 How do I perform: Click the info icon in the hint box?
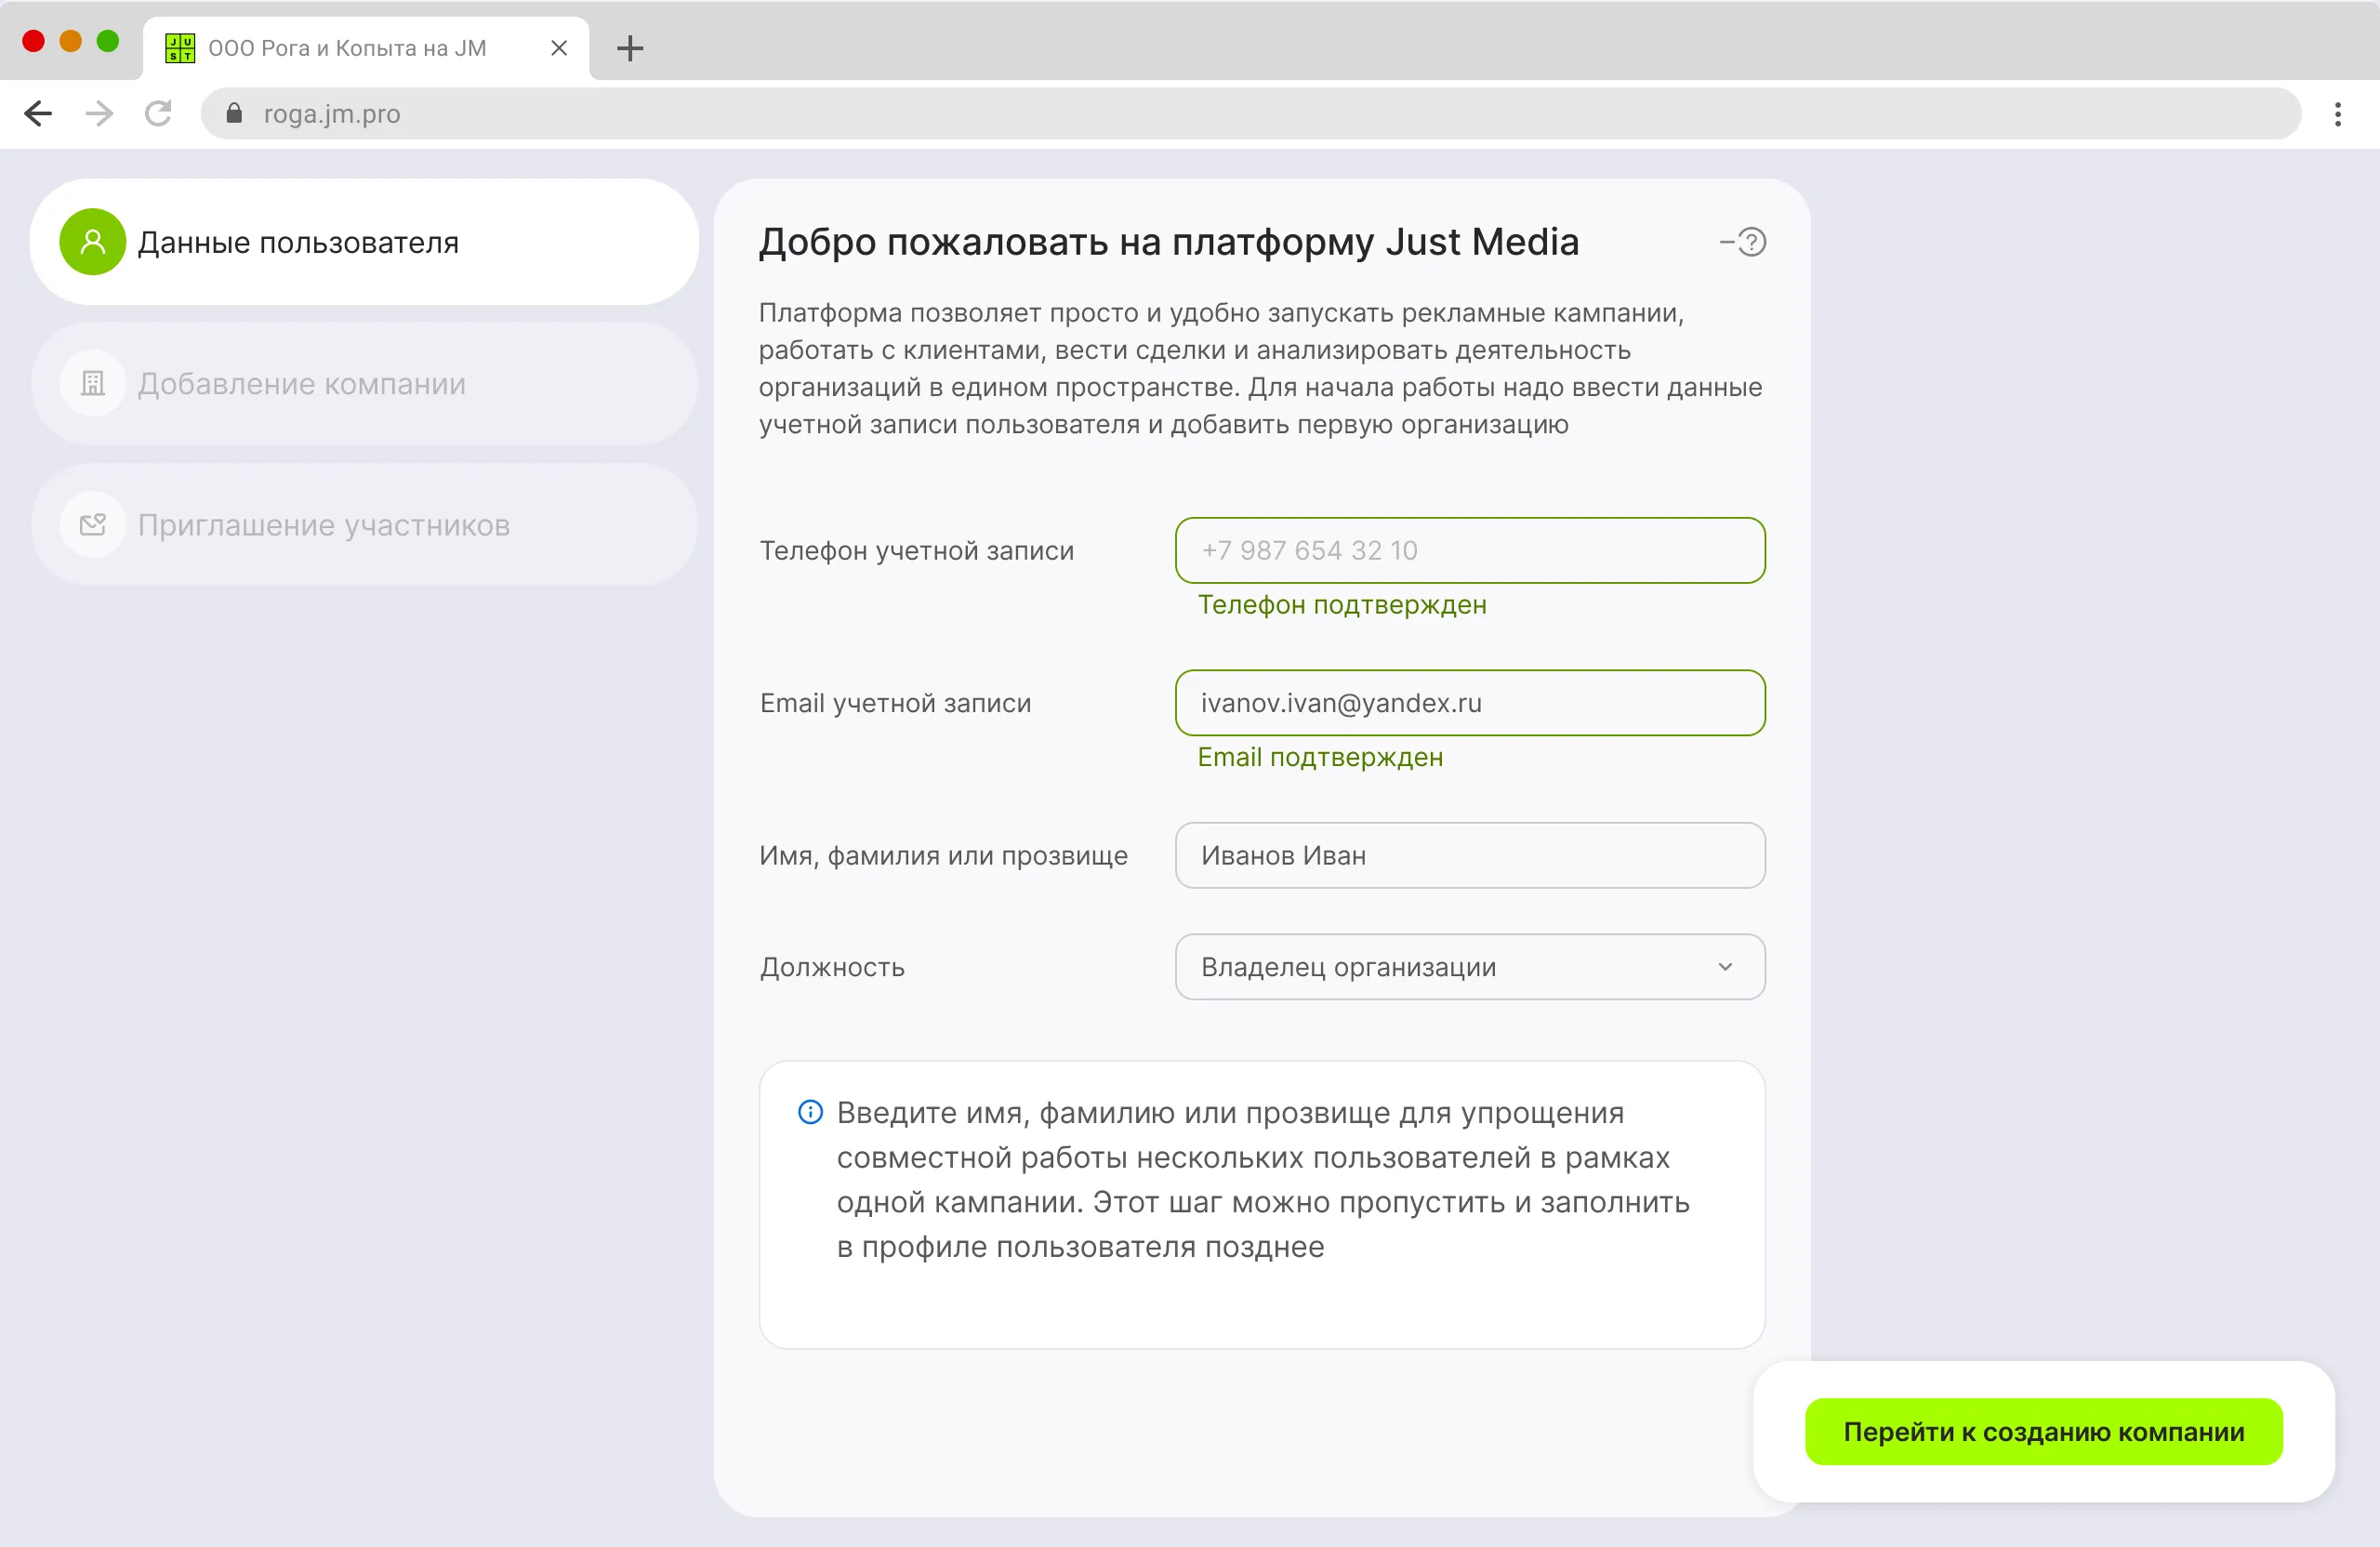click(809, 1111)
